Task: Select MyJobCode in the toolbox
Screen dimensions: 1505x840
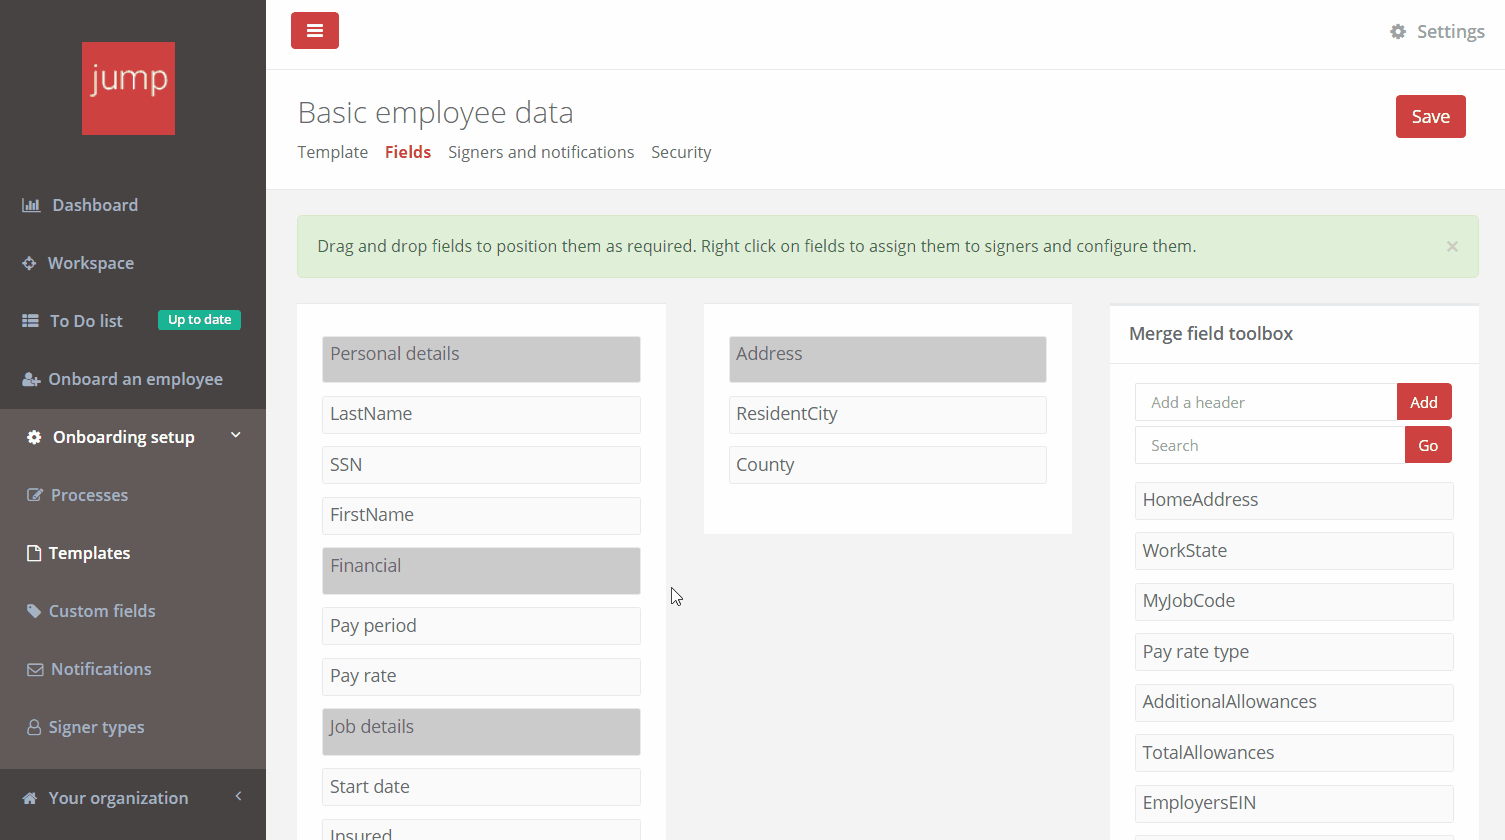Action: click(x=1294, y=601)
